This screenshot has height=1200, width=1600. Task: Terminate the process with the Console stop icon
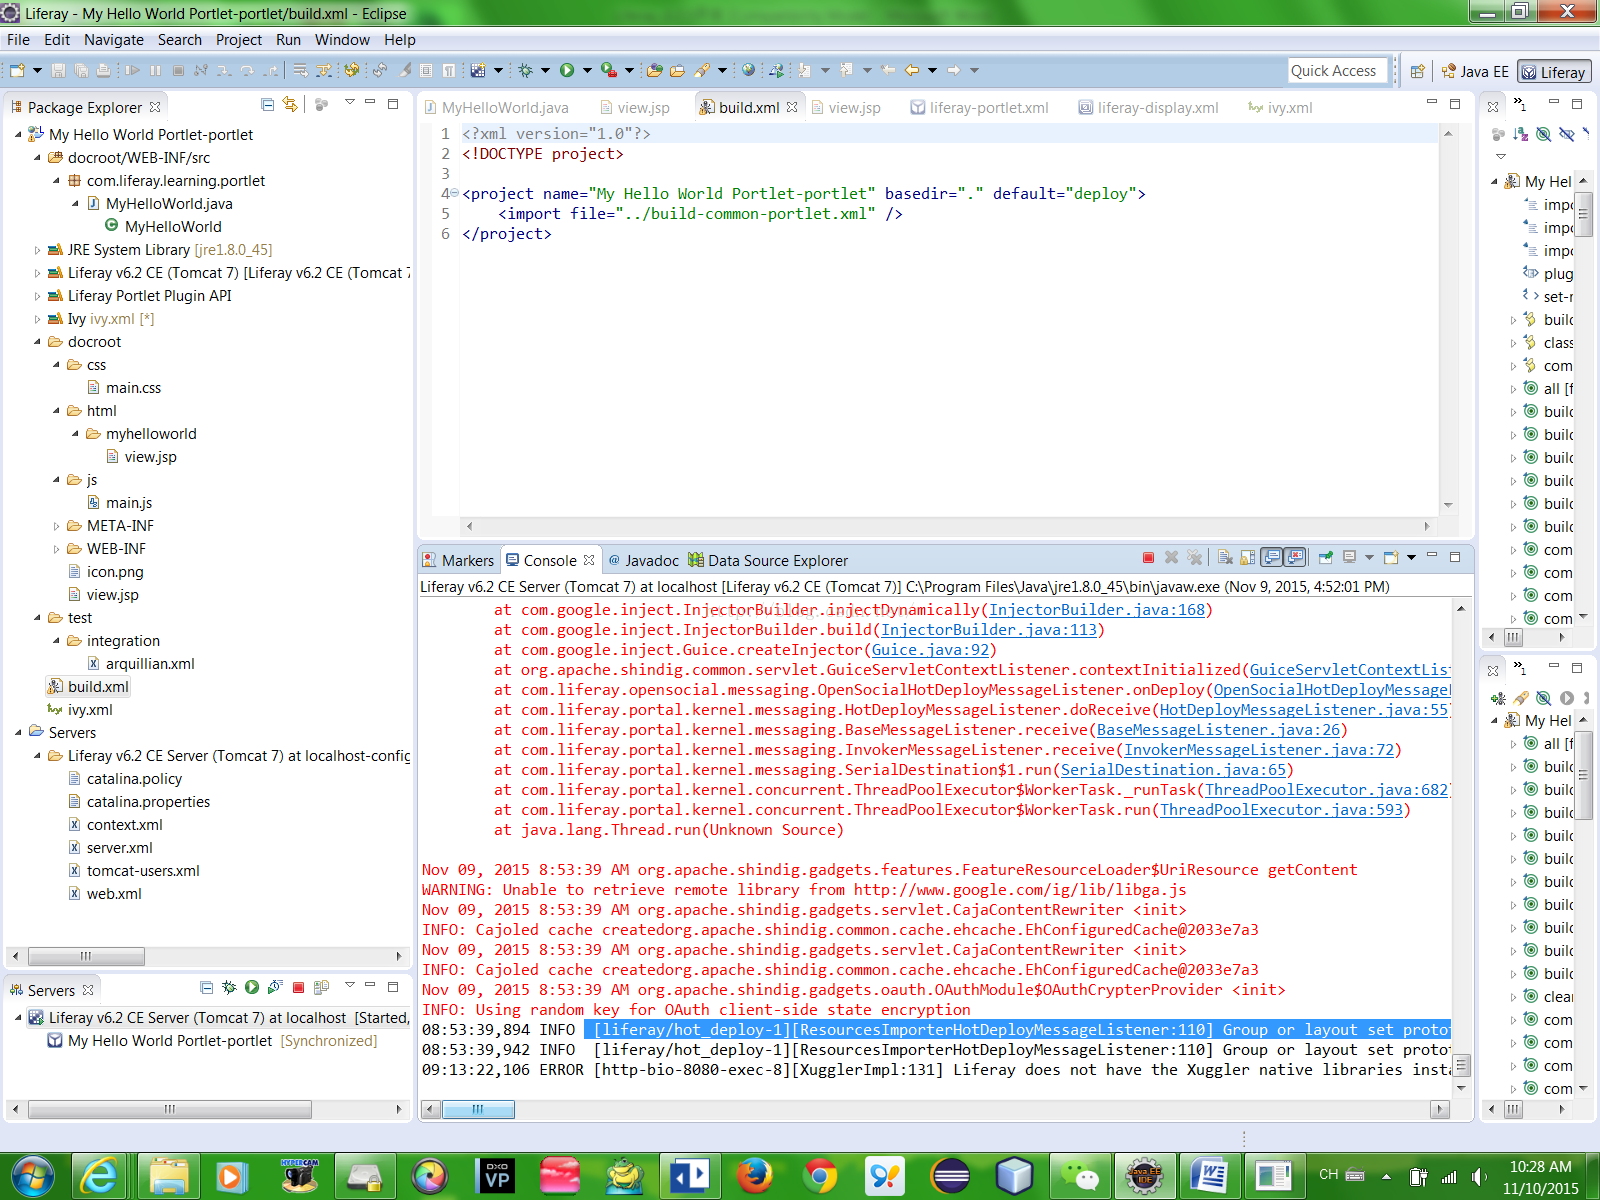click(x=1148, y=558)
